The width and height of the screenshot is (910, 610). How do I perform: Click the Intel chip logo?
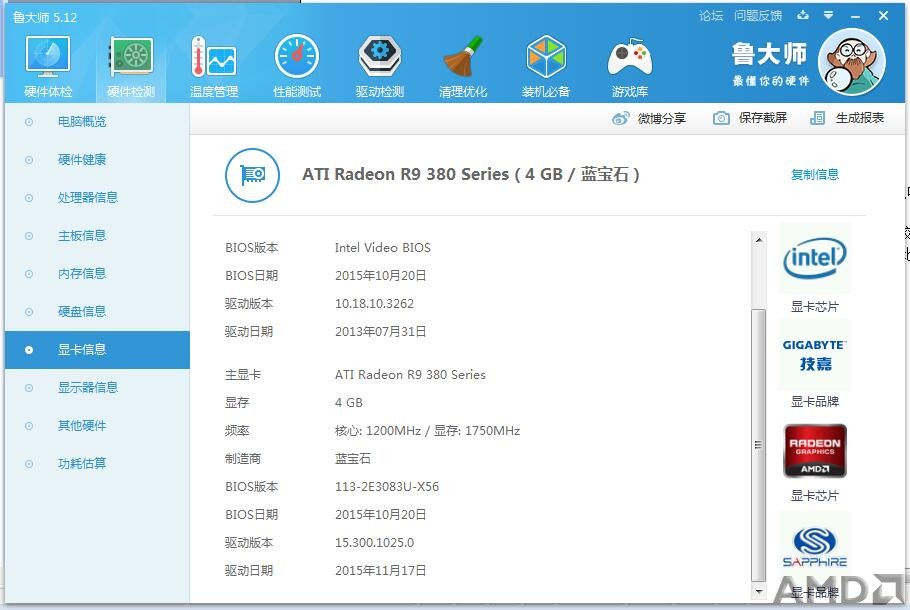coord(815,258)
